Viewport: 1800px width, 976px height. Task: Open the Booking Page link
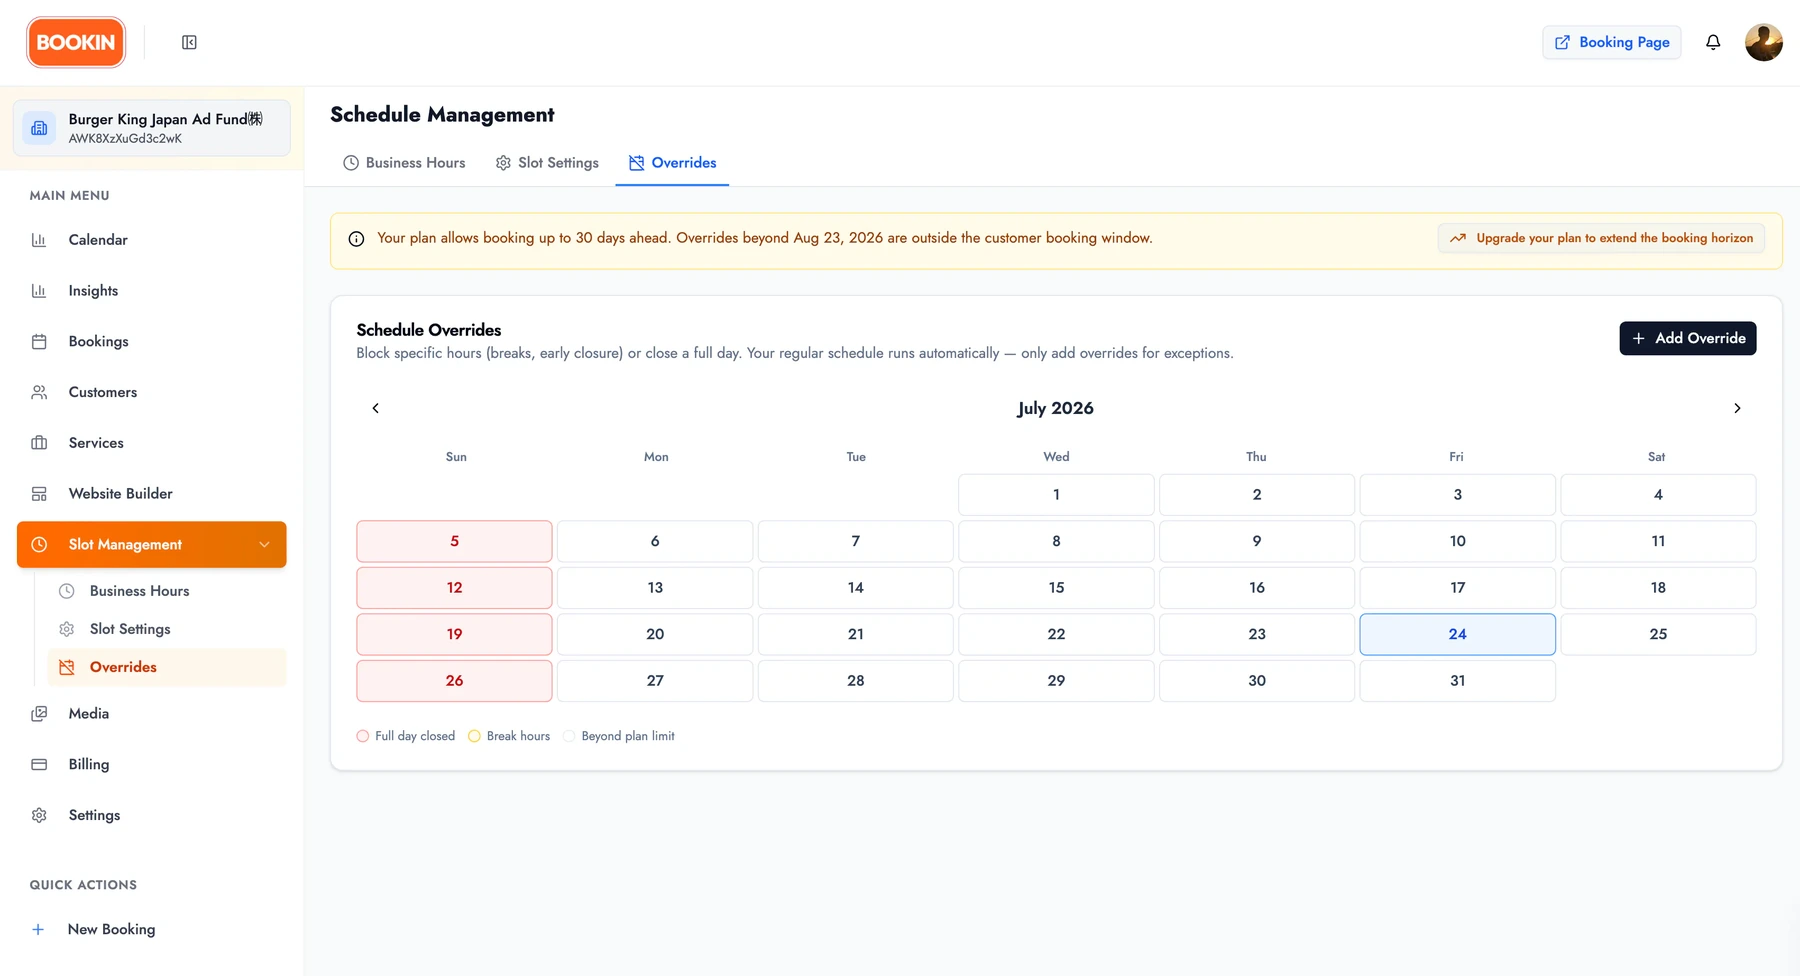click(x=1612, y=42)
